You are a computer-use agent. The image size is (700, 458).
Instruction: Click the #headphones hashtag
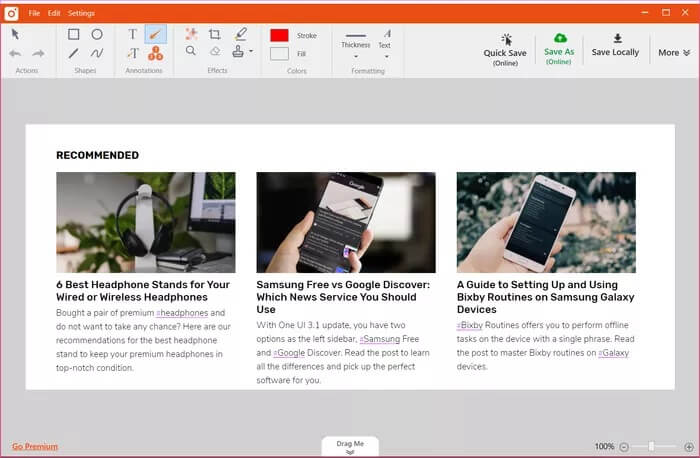coord(182,313)
